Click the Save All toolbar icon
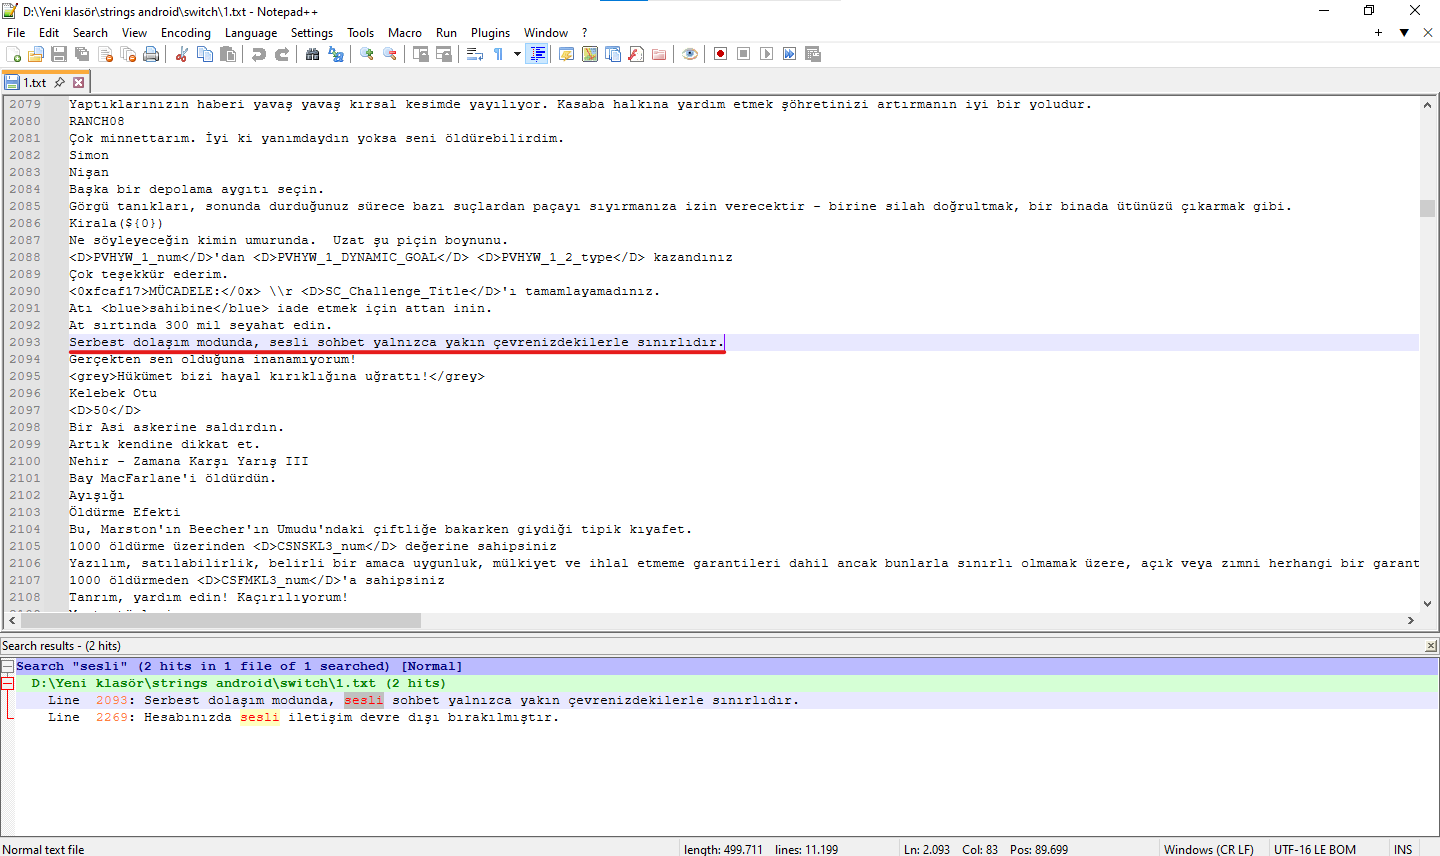1440x856 pixels. pyautogui.click(x=82, y=54)
